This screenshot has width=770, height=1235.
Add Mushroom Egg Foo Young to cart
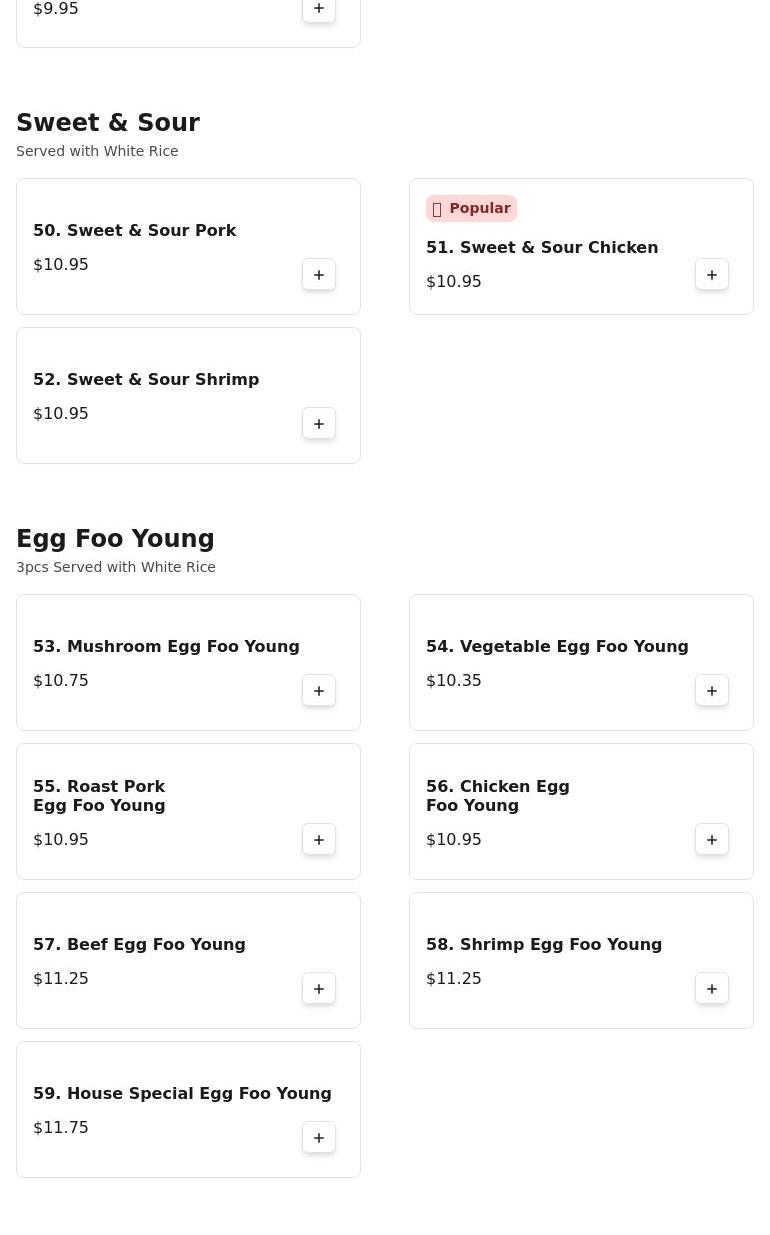coord(319,691)
